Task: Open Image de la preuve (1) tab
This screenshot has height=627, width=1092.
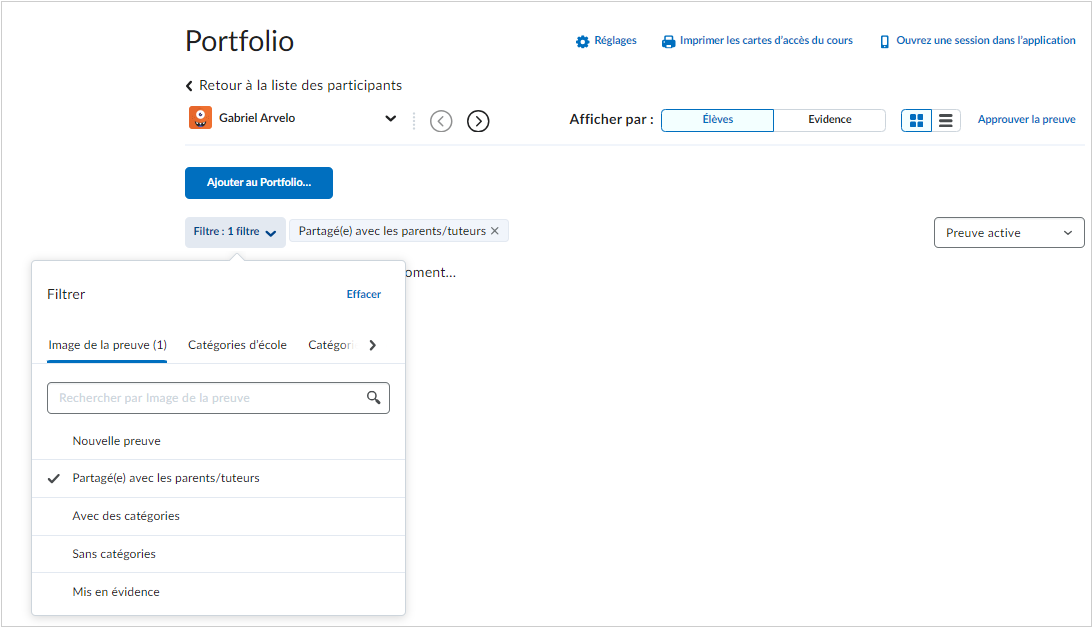Action: [x=107, y=345]
